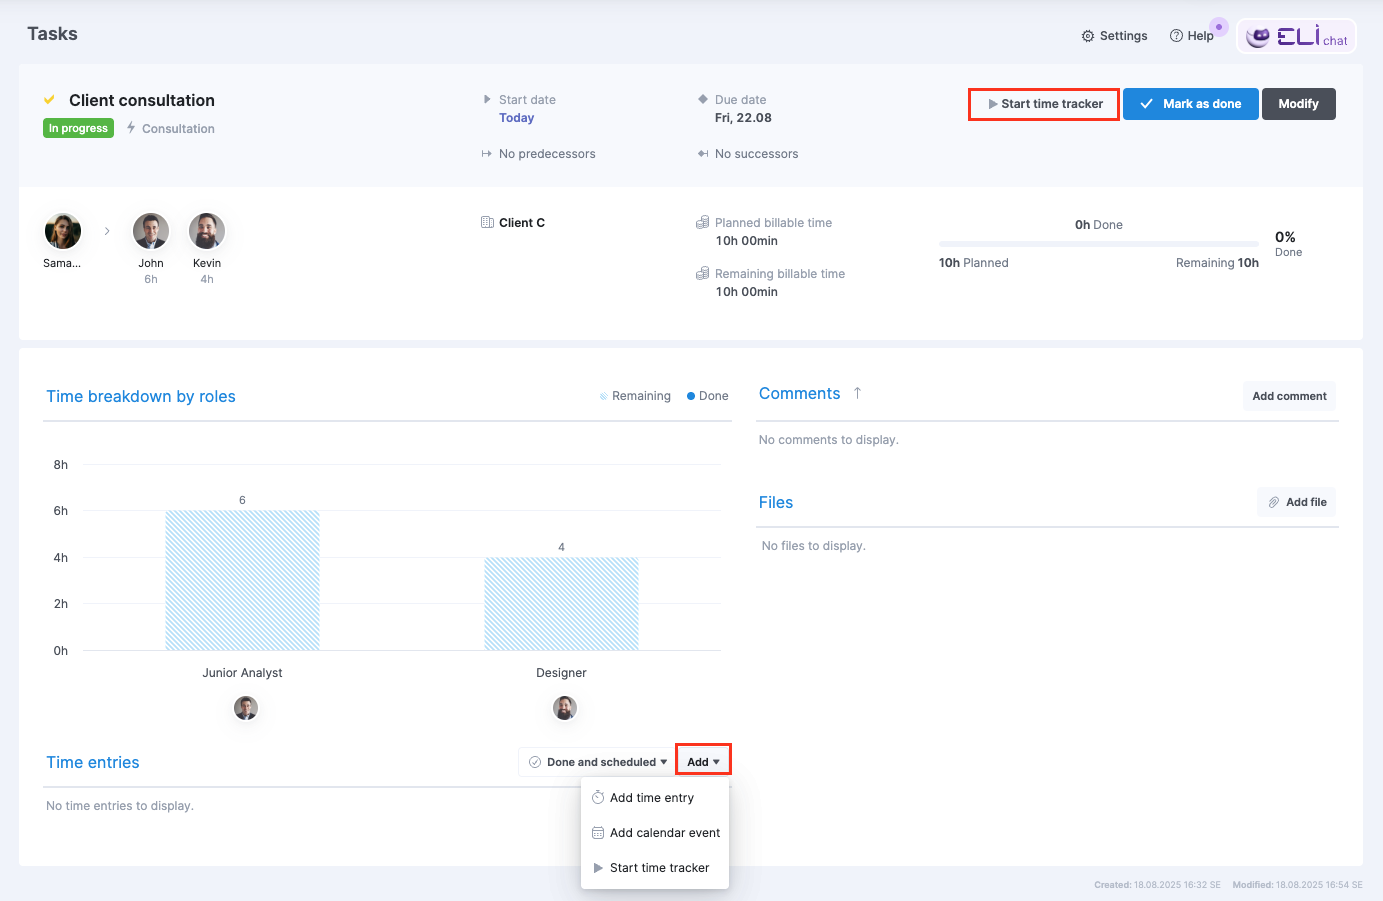Click the Start date triangle icon
Screen dimensions: 1383x901
487,99
